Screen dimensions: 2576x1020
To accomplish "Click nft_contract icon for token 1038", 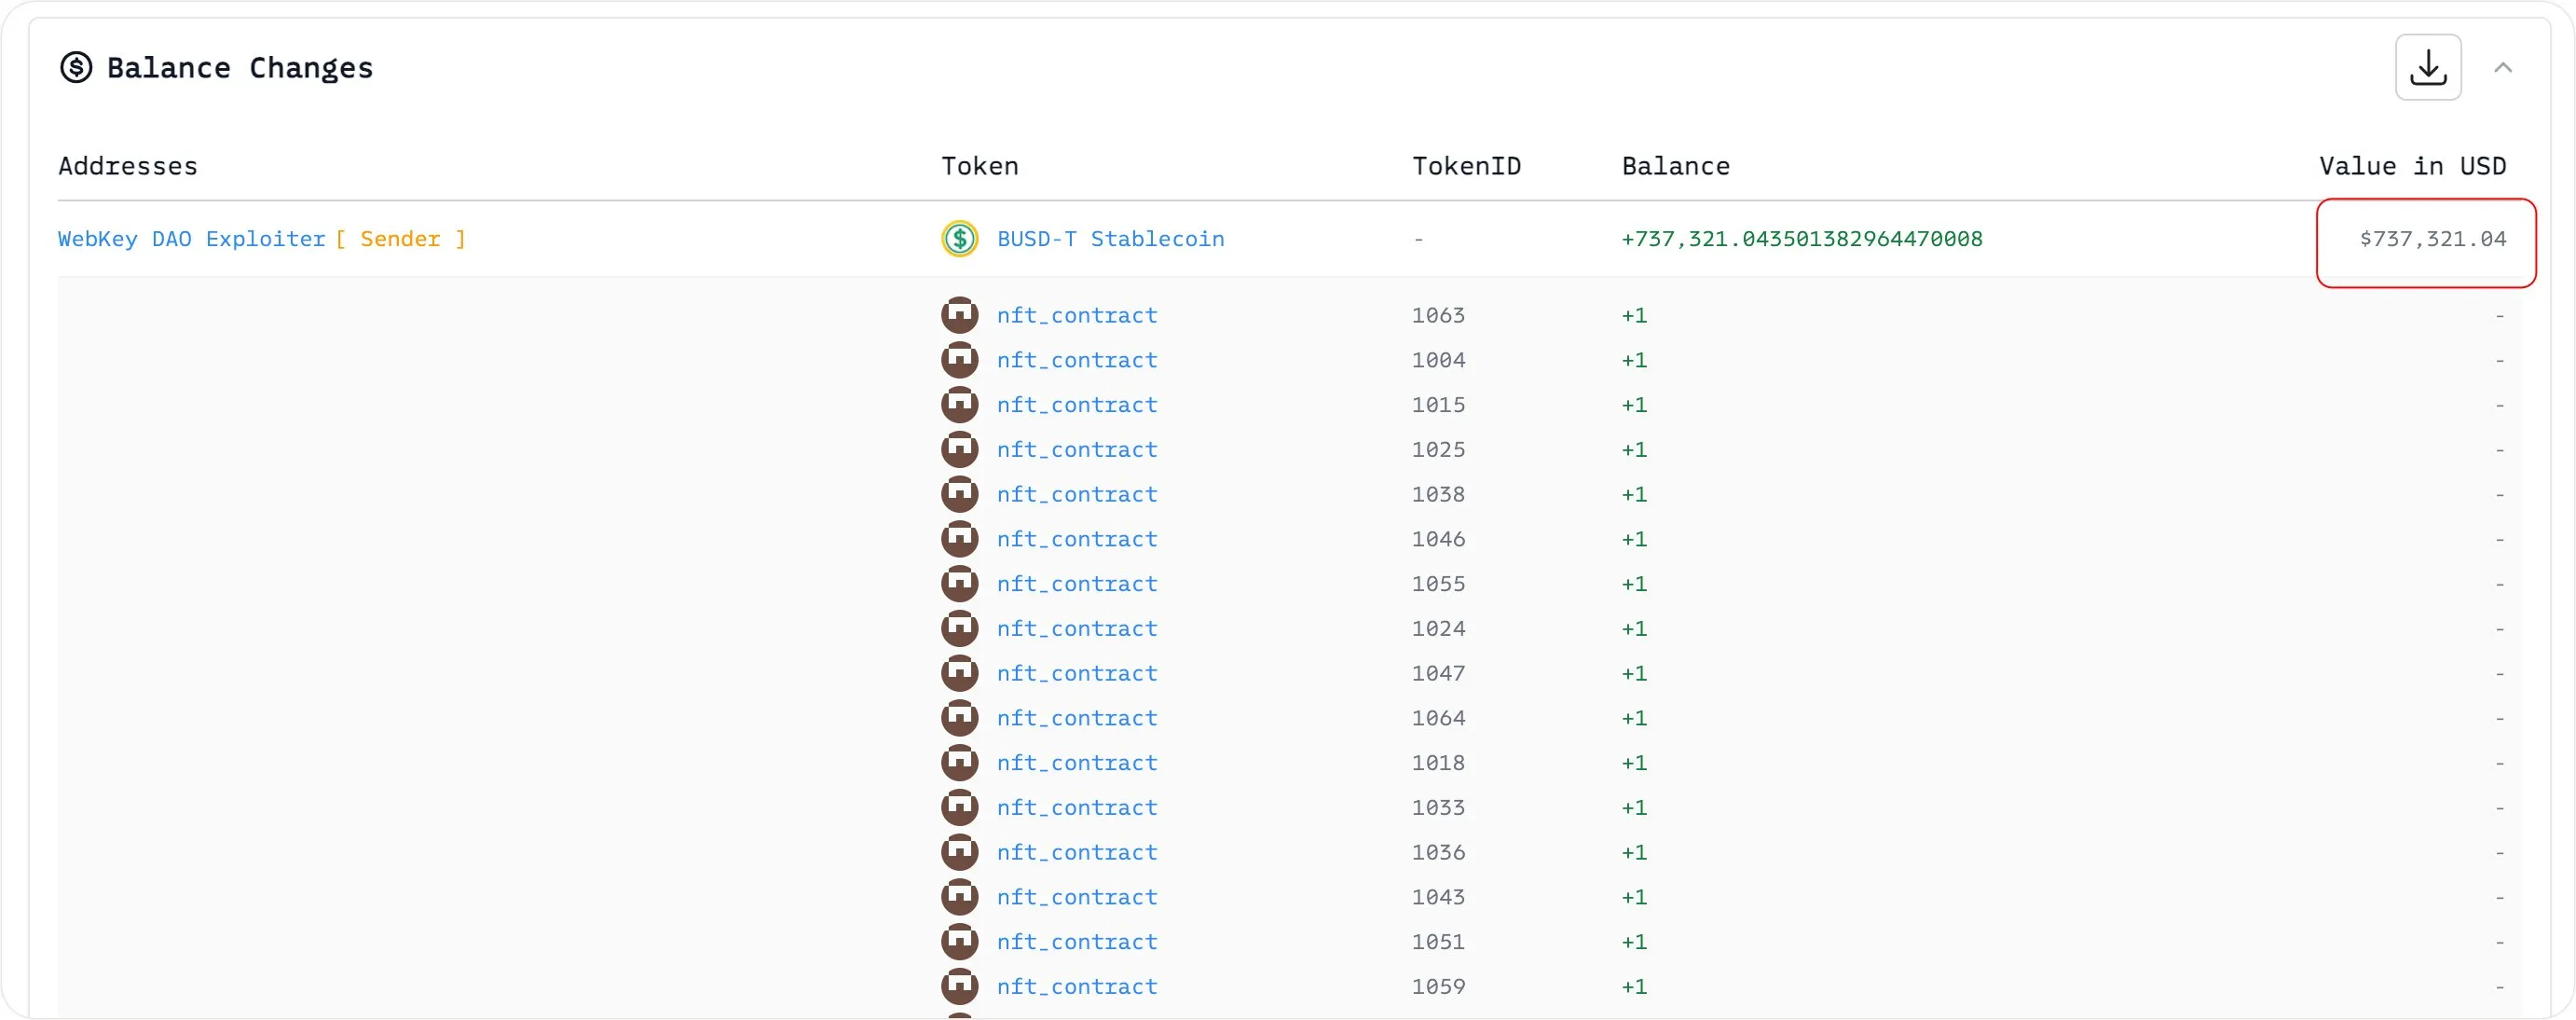I will click(959, 494).
